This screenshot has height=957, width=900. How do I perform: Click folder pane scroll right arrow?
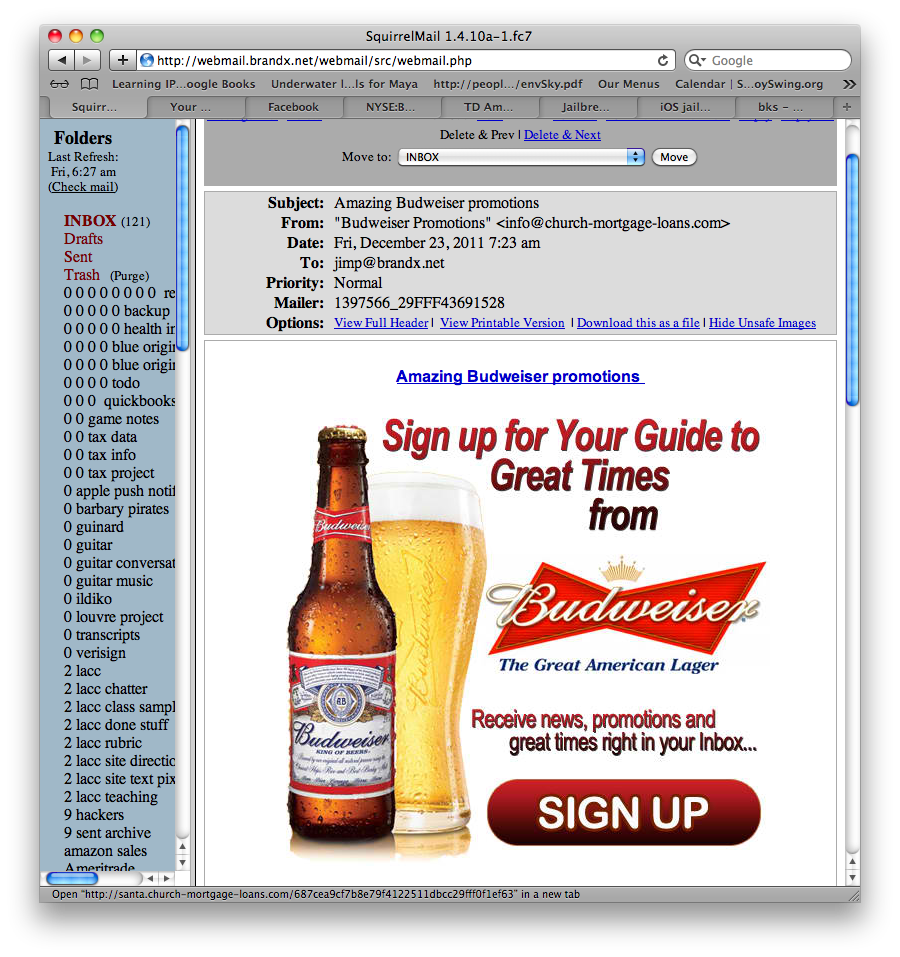pyautogui.click(x=166, y=878)
